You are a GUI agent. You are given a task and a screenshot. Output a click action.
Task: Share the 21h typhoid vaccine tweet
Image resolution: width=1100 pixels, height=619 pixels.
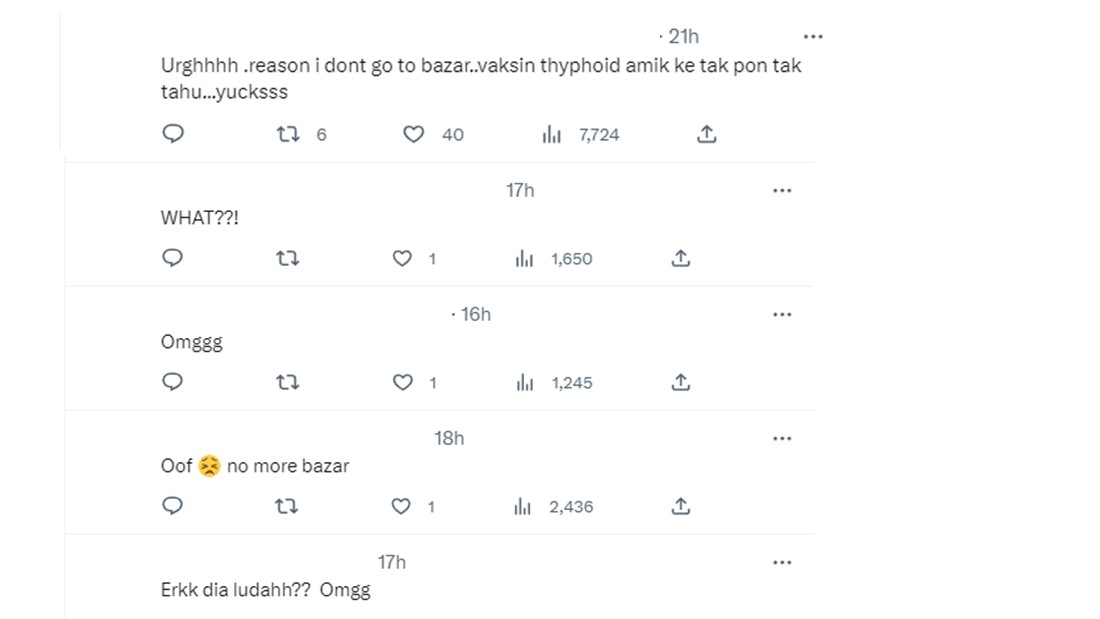[706, 134]
